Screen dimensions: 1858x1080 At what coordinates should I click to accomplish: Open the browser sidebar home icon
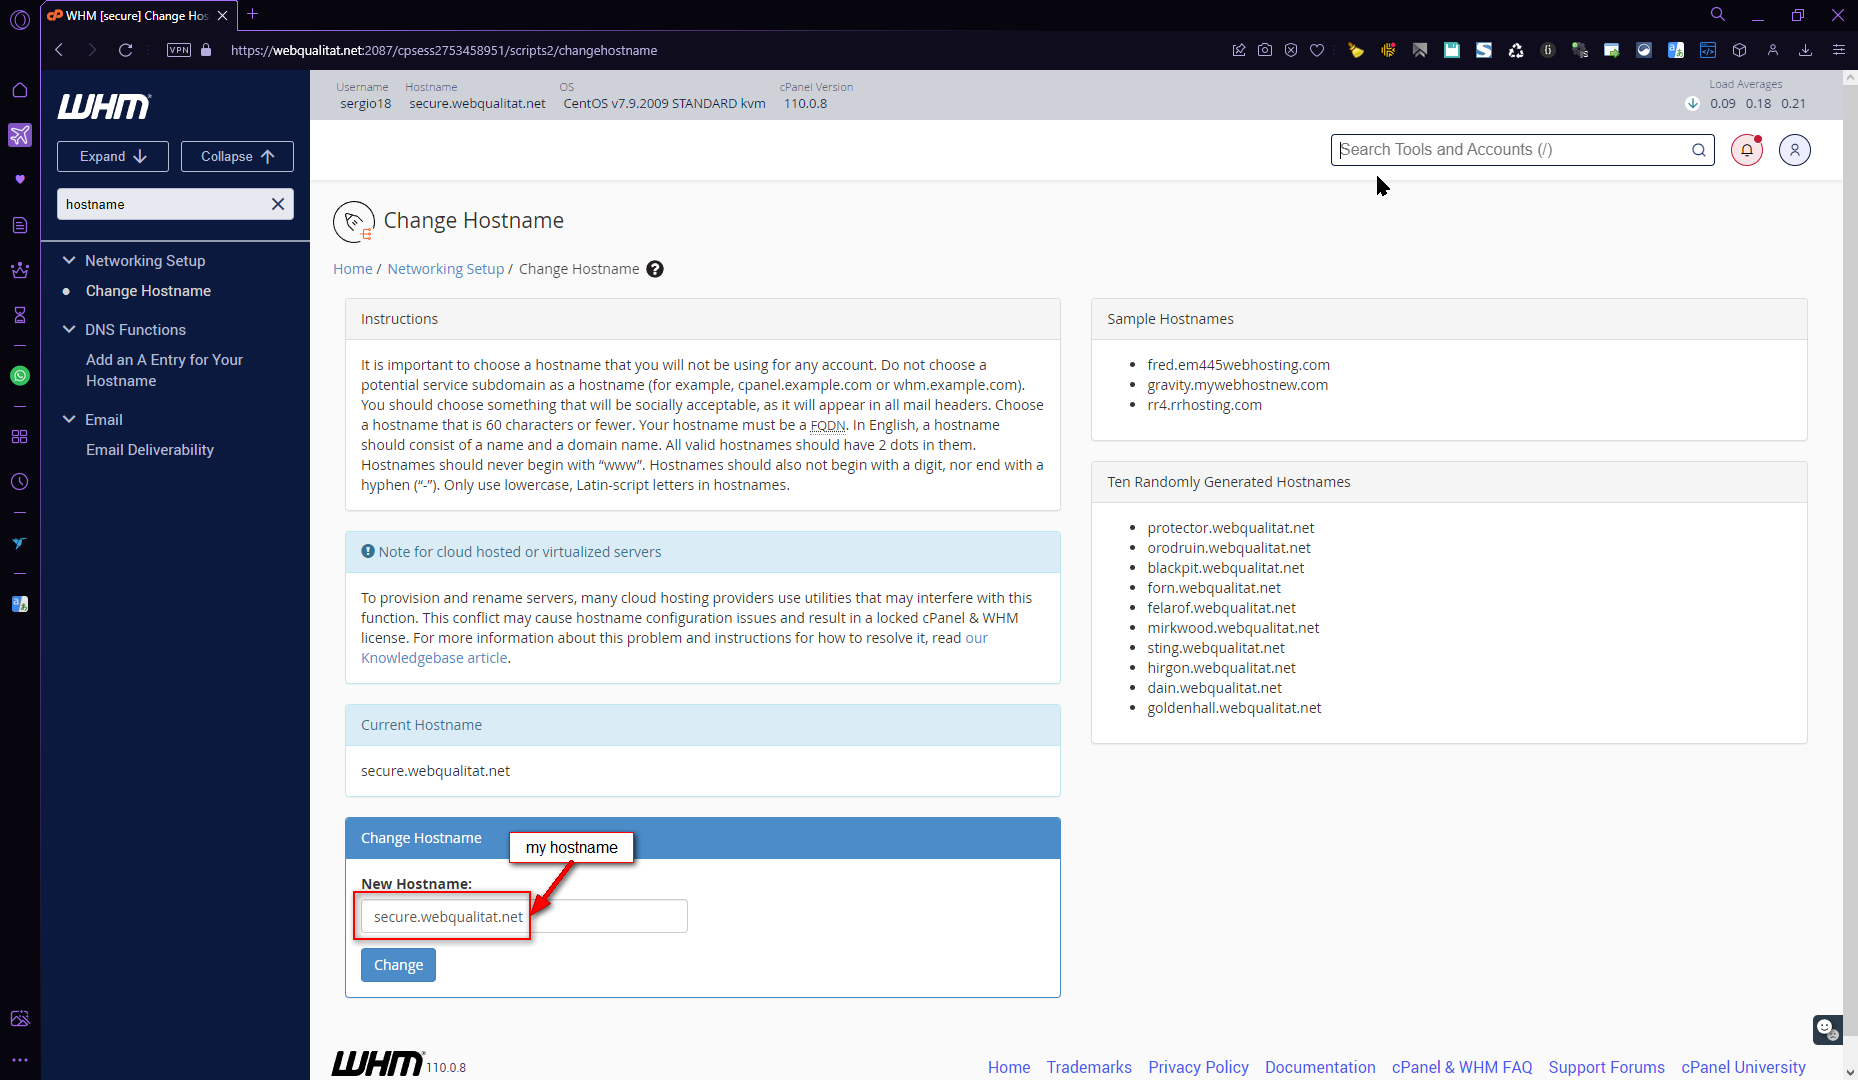pos(20,90)
